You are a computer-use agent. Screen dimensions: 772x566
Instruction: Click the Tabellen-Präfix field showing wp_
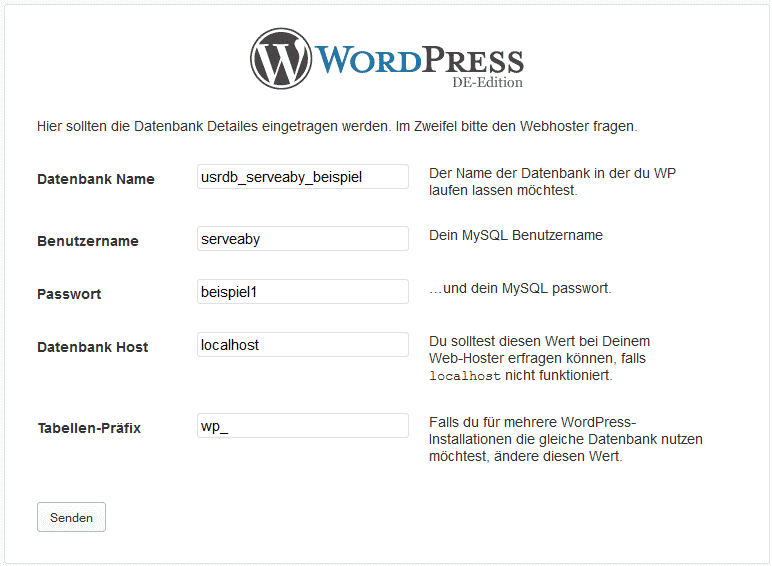tap(303, 426)
